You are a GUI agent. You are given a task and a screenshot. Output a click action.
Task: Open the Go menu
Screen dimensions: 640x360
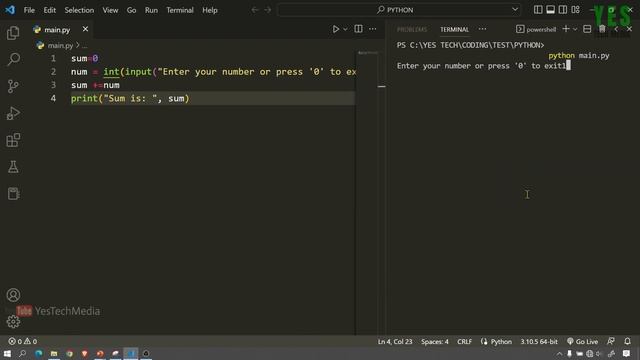(131, 10)
